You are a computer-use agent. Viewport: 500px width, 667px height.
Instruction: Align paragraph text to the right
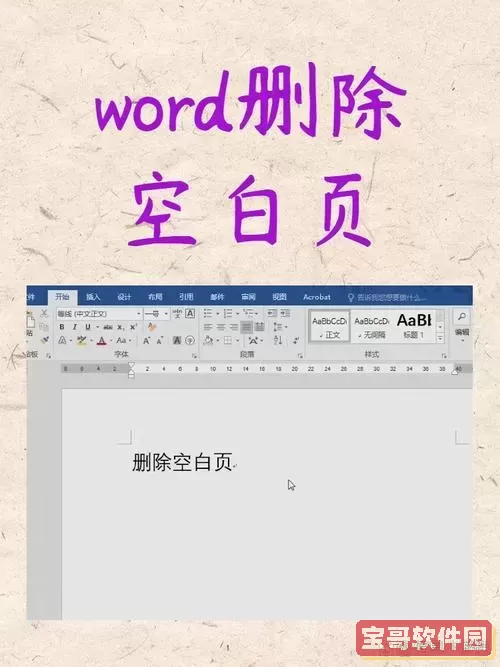(234, 327)
